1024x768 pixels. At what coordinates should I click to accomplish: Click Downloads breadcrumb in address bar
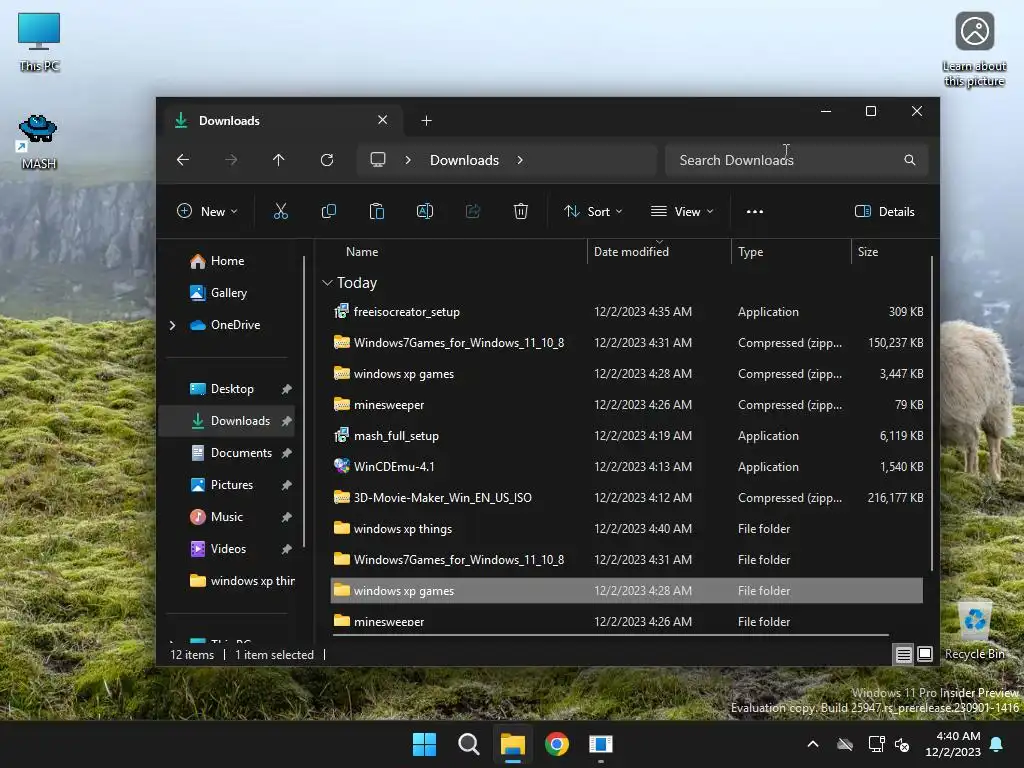[464, 160]
